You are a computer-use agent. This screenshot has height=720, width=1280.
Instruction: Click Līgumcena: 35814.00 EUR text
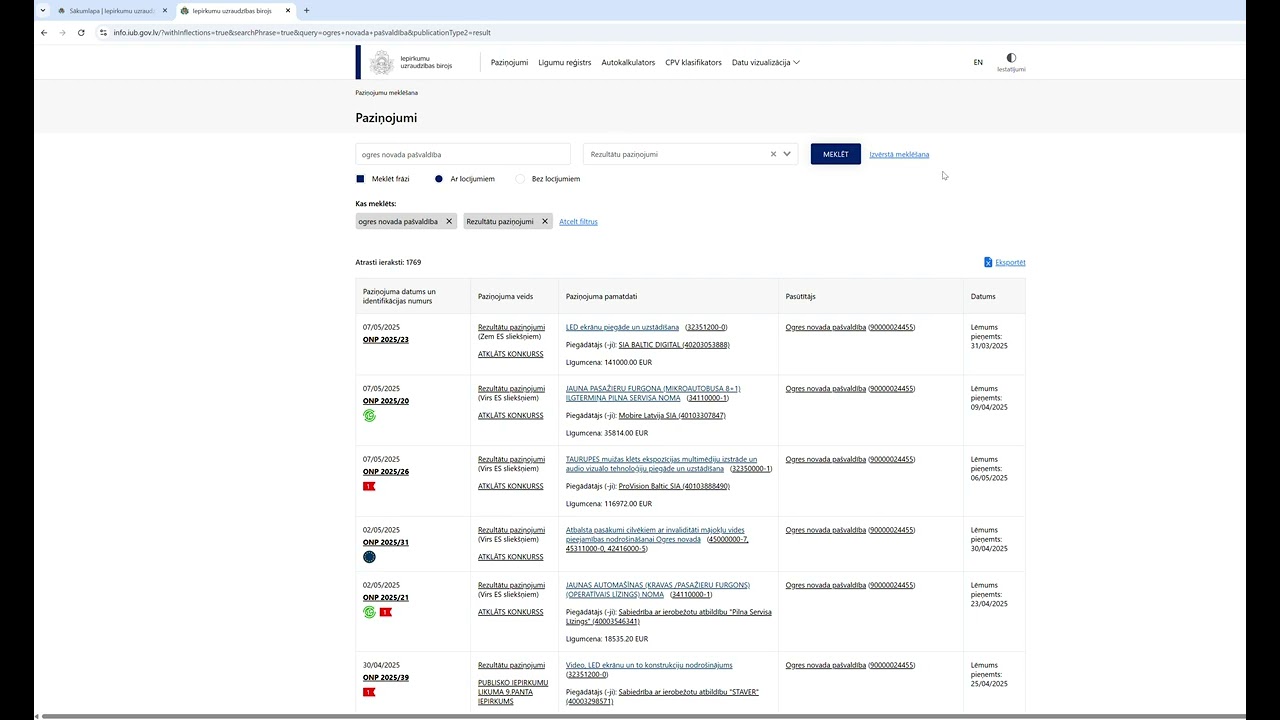pos(607,433)
